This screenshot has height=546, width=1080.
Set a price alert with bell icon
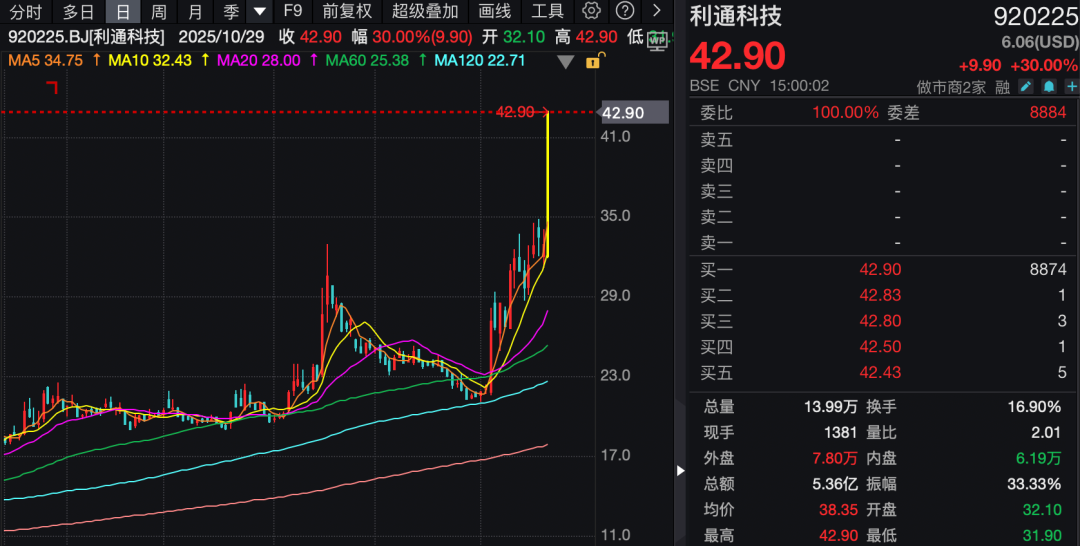(1049, 87)
